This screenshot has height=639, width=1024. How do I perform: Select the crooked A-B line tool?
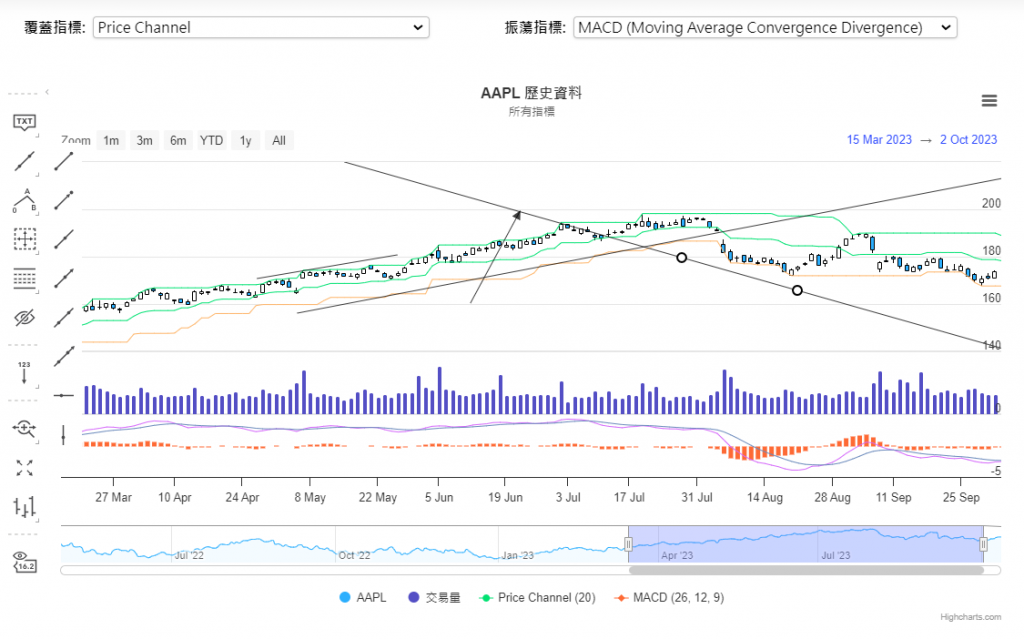tap(24, 201)
